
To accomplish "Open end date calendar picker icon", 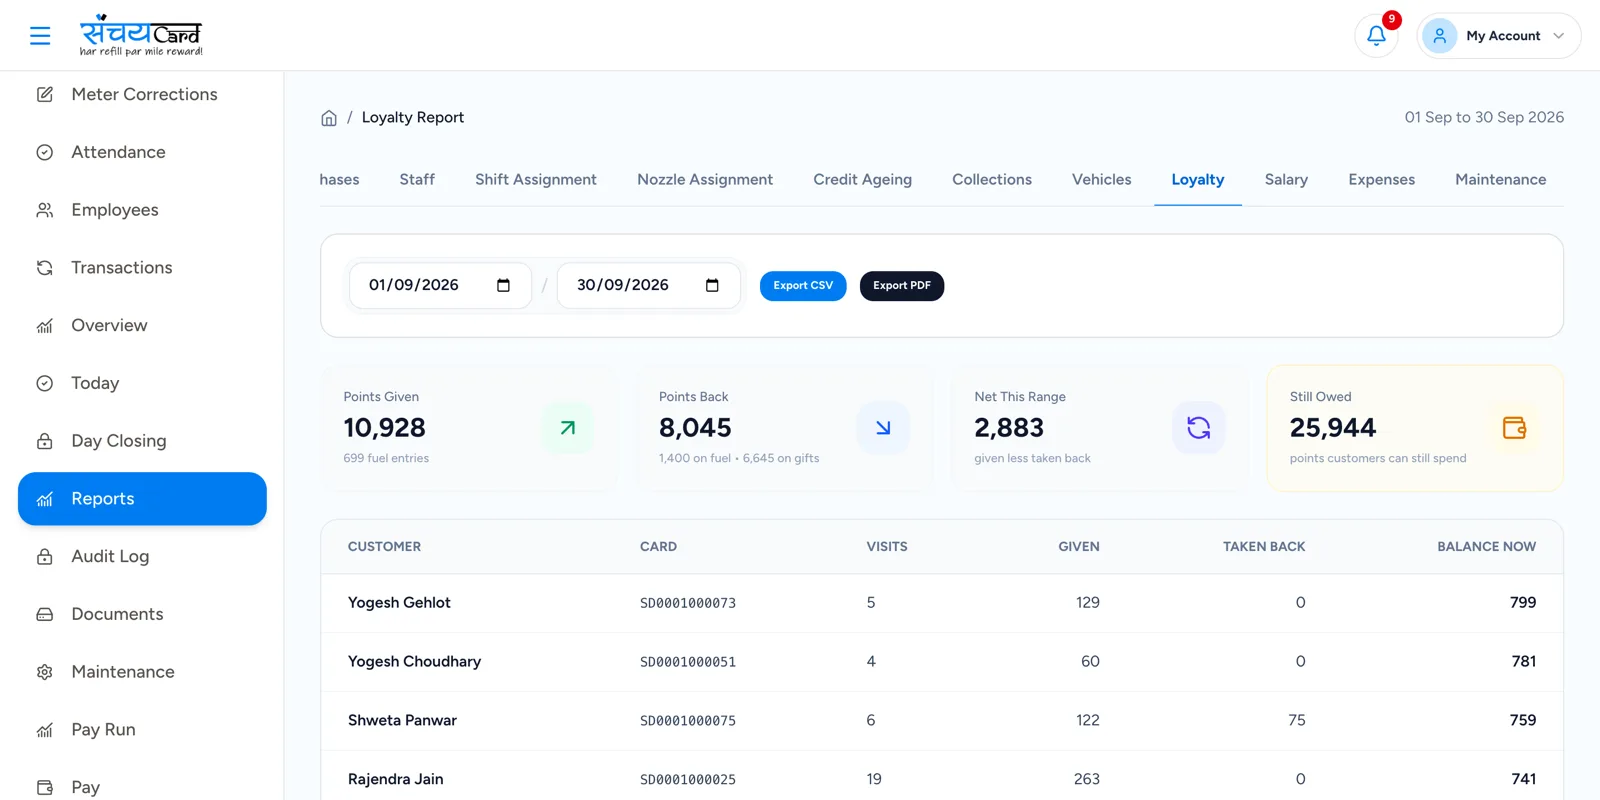I will [x=712, y=286].
